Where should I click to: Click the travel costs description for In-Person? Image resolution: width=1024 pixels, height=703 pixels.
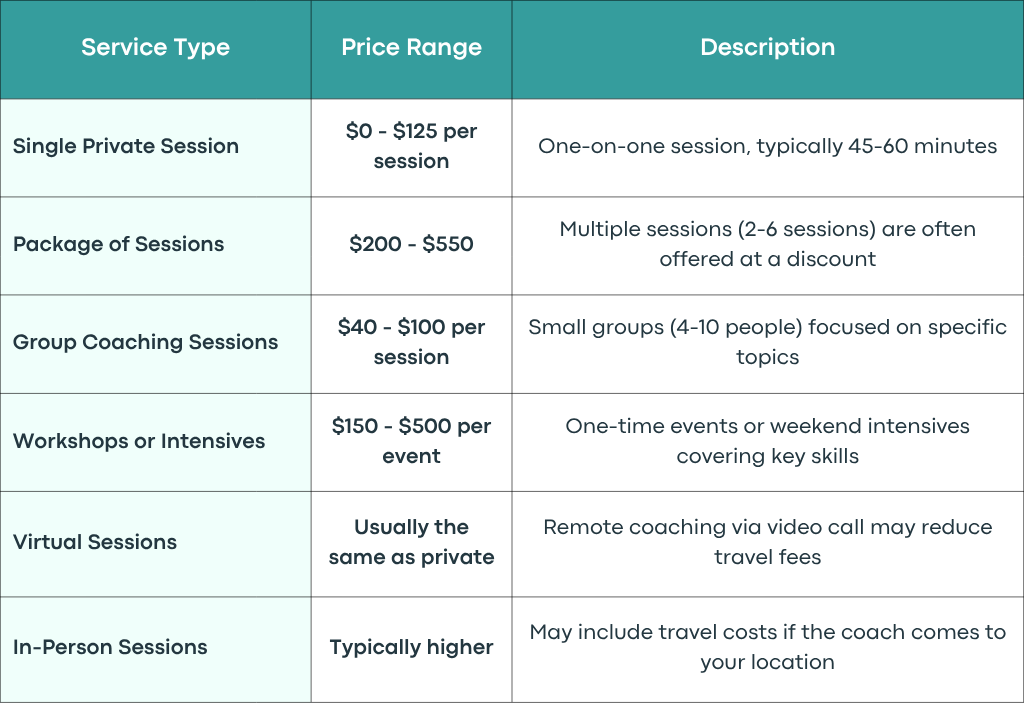[767, 647]
